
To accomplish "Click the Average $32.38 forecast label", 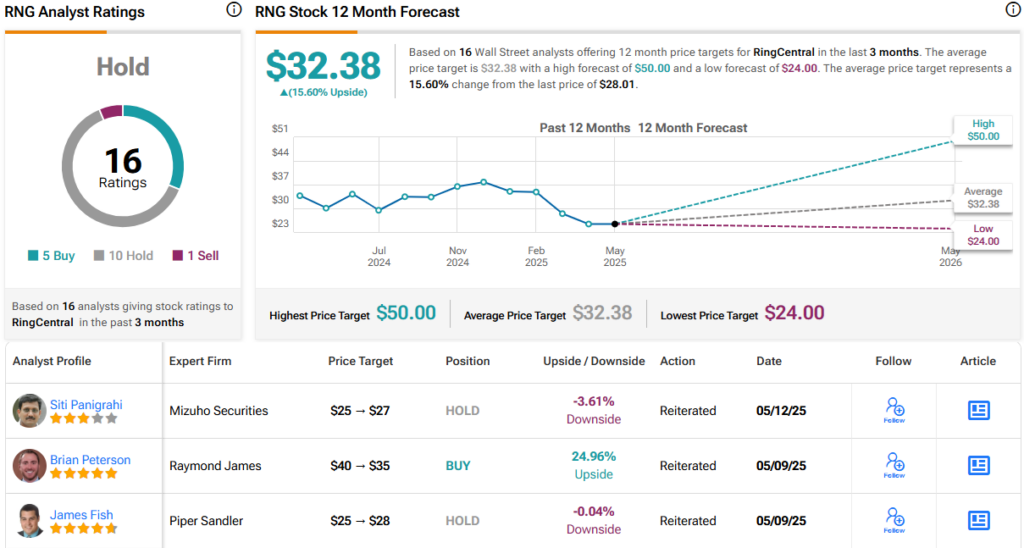I will coord(983,198).
